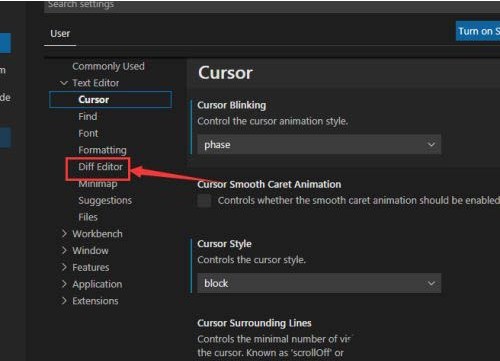Enable Cursor Smooth Caret Animation checkbox
Screen dimensions: 500x361
point(204,201)
